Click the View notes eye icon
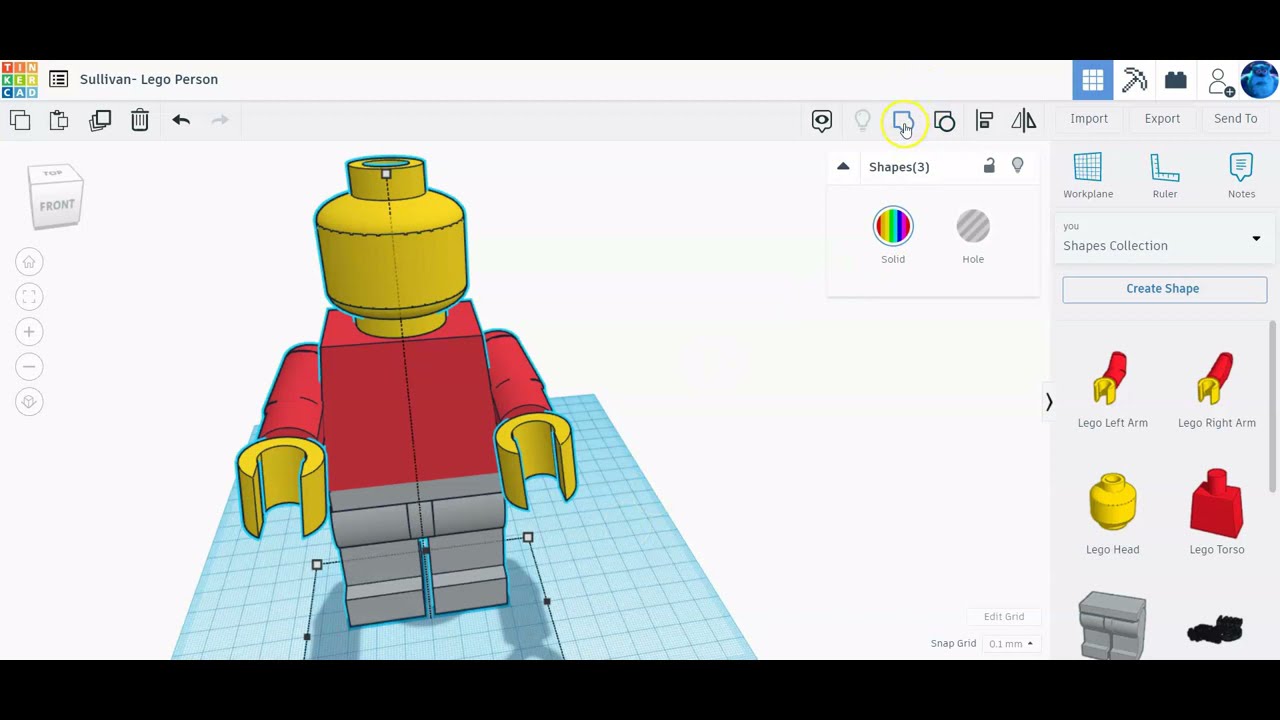The width and height of the screenshot is (1280, 720). [822, 121]
